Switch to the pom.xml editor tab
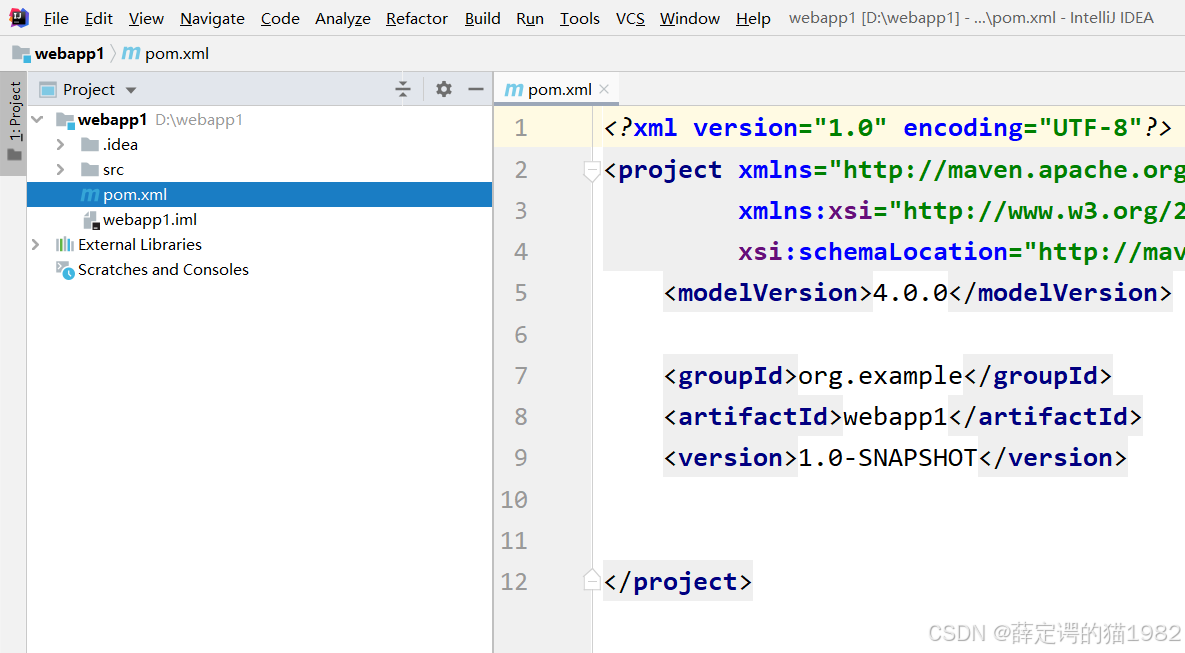Screen dimensions: 1185x653 [x=556, y=88]
